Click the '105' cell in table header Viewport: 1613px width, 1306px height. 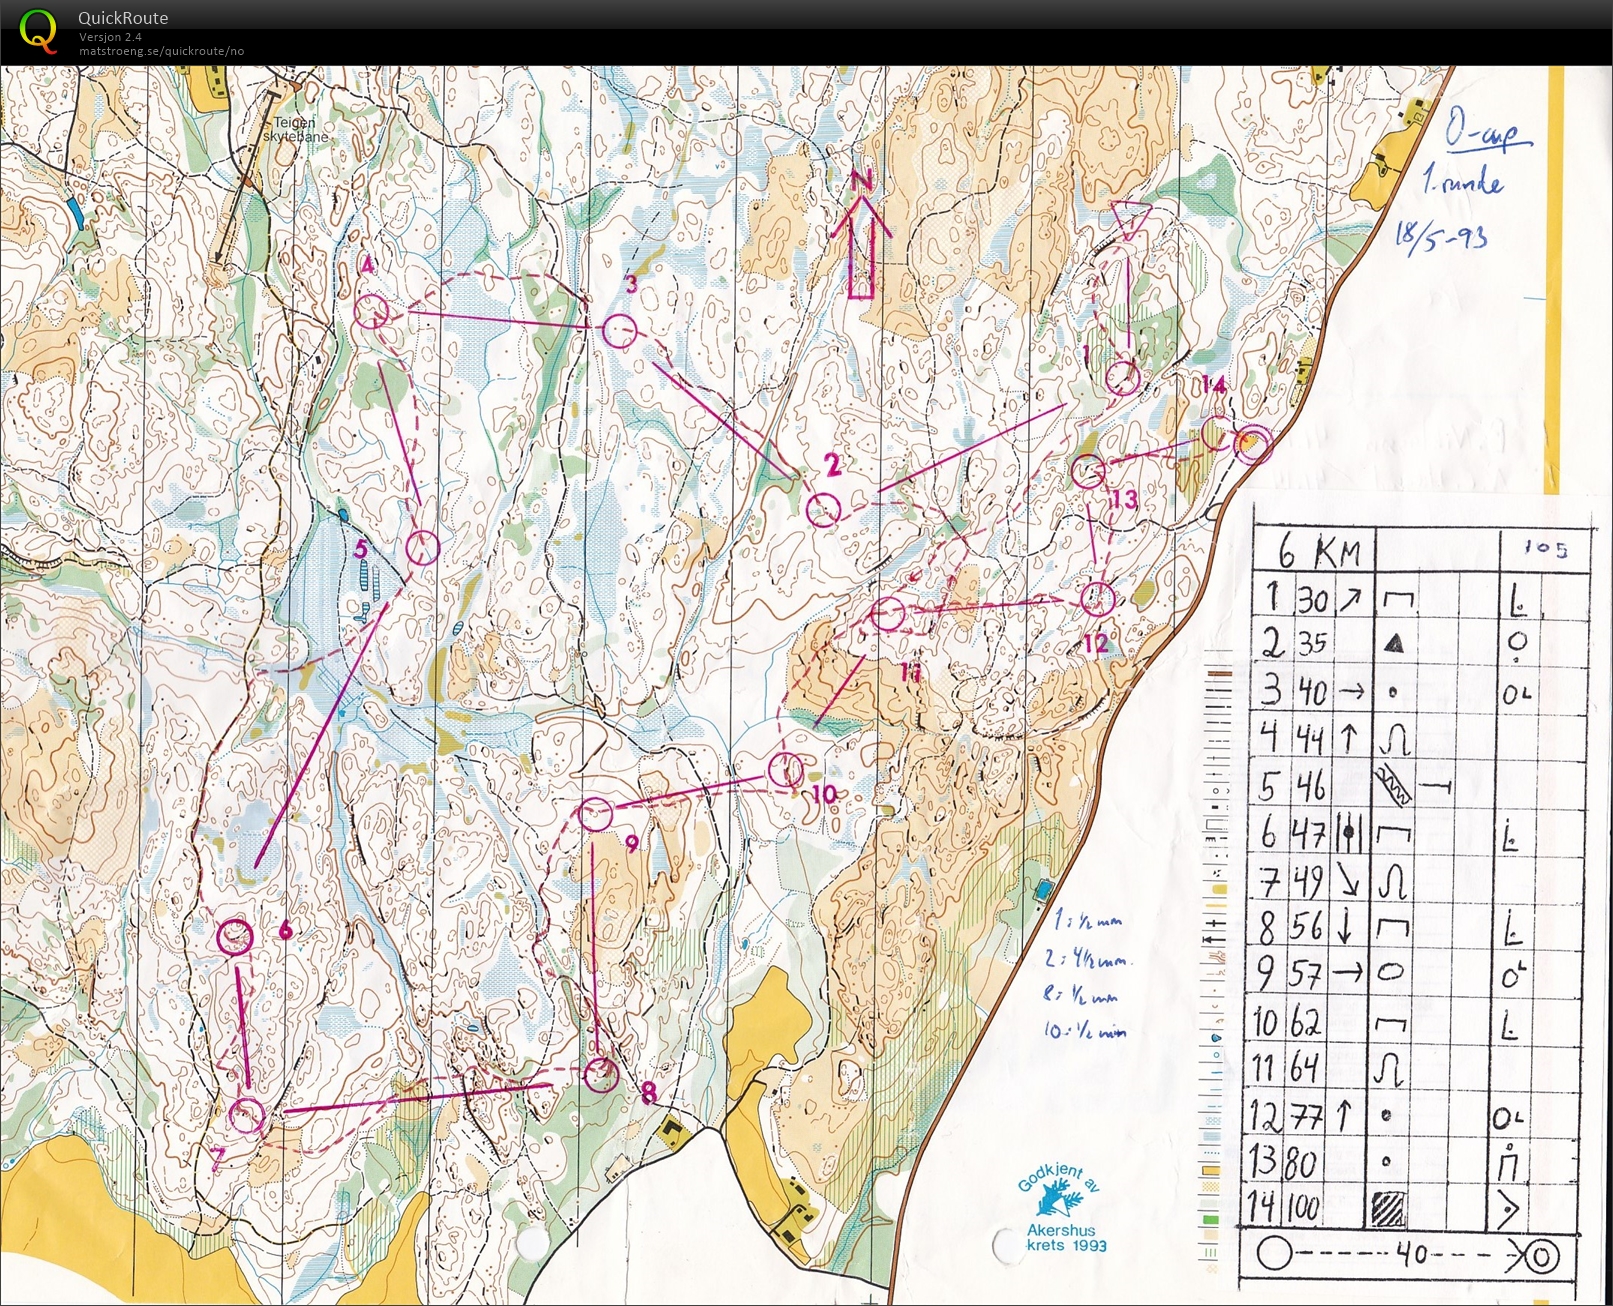click(x=1546, y=548)
